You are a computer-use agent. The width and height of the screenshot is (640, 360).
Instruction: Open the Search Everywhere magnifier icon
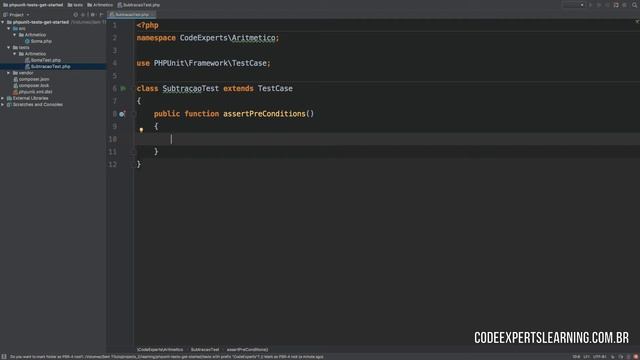[x=635, y=5]
